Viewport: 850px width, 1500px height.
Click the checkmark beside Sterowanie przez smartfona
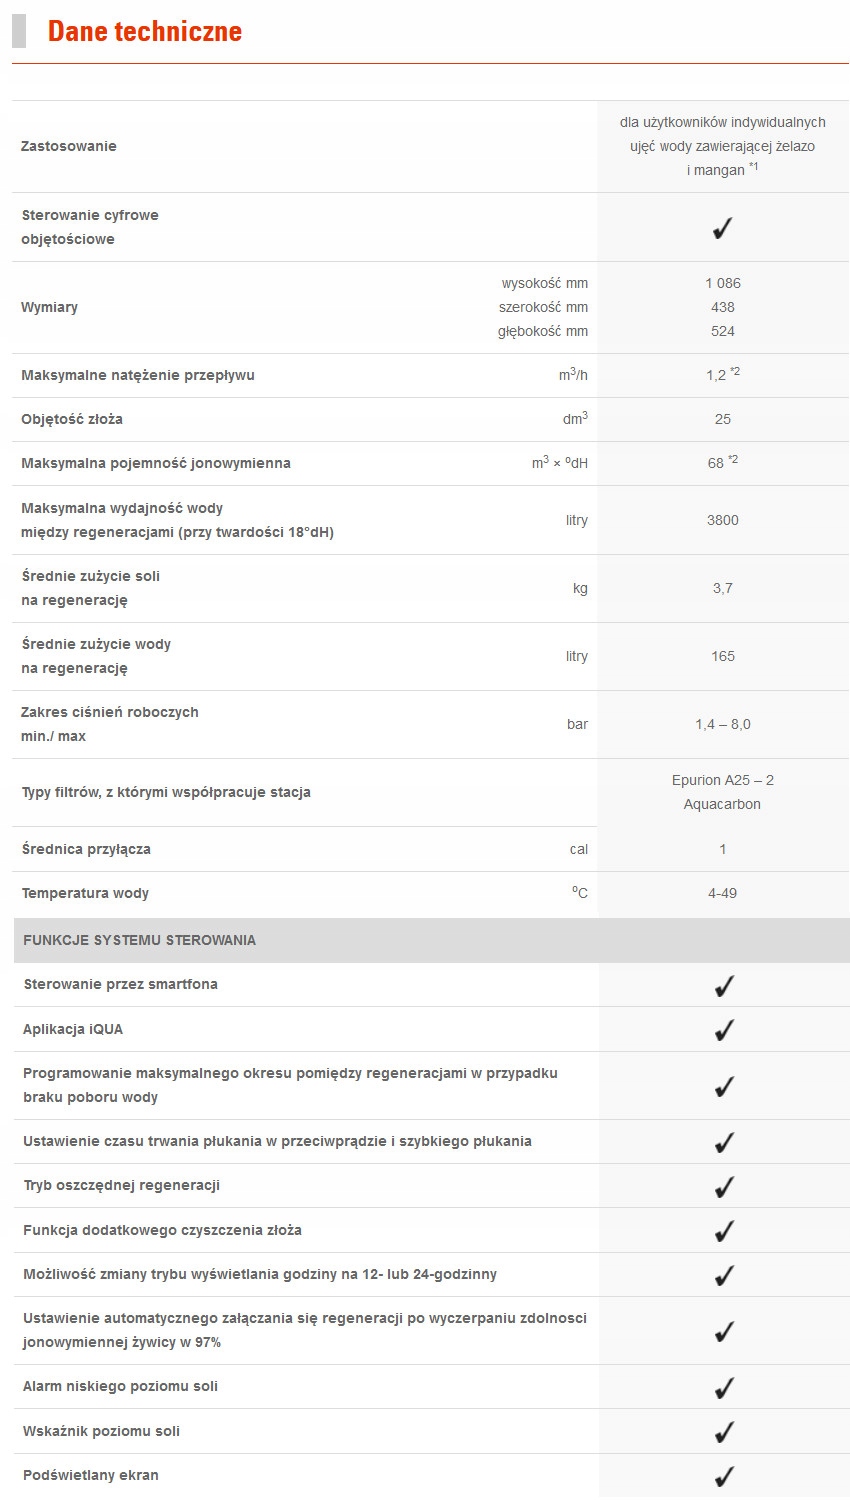click(x=724, y=986)
